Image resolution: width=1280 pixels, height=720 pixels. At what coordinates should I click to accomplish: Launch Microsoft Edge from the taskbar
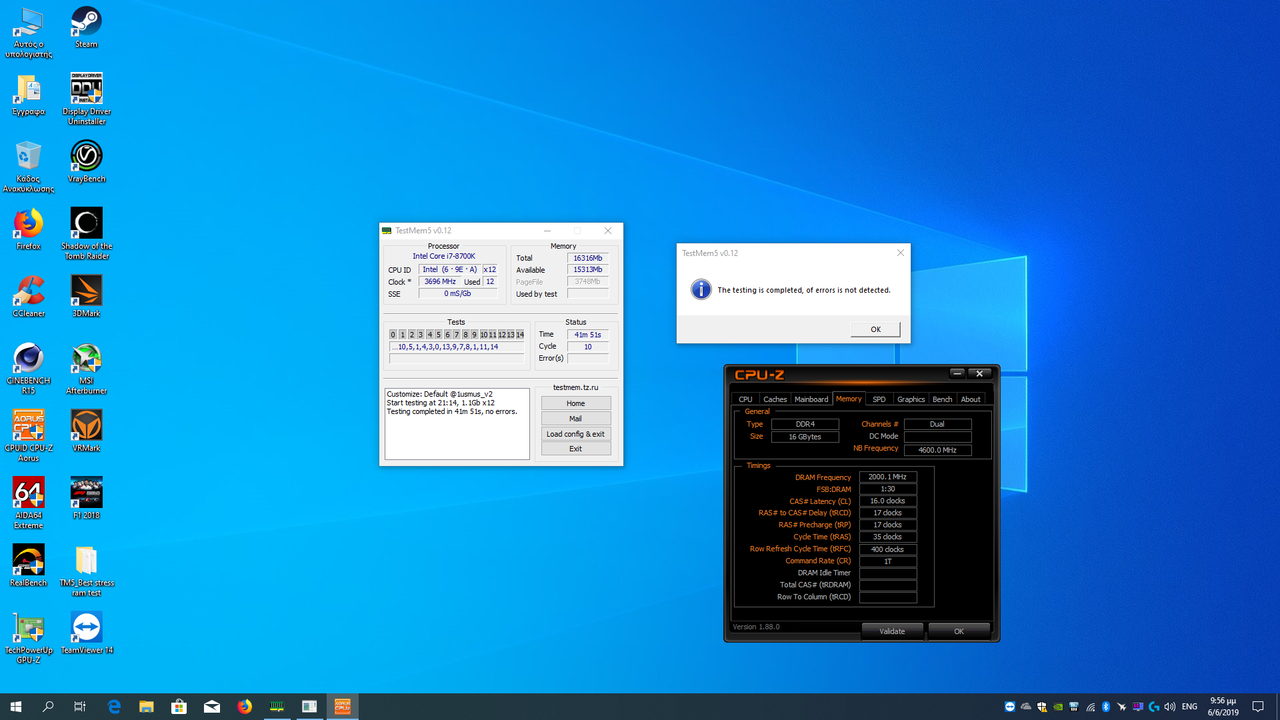[x=114, y=706]
